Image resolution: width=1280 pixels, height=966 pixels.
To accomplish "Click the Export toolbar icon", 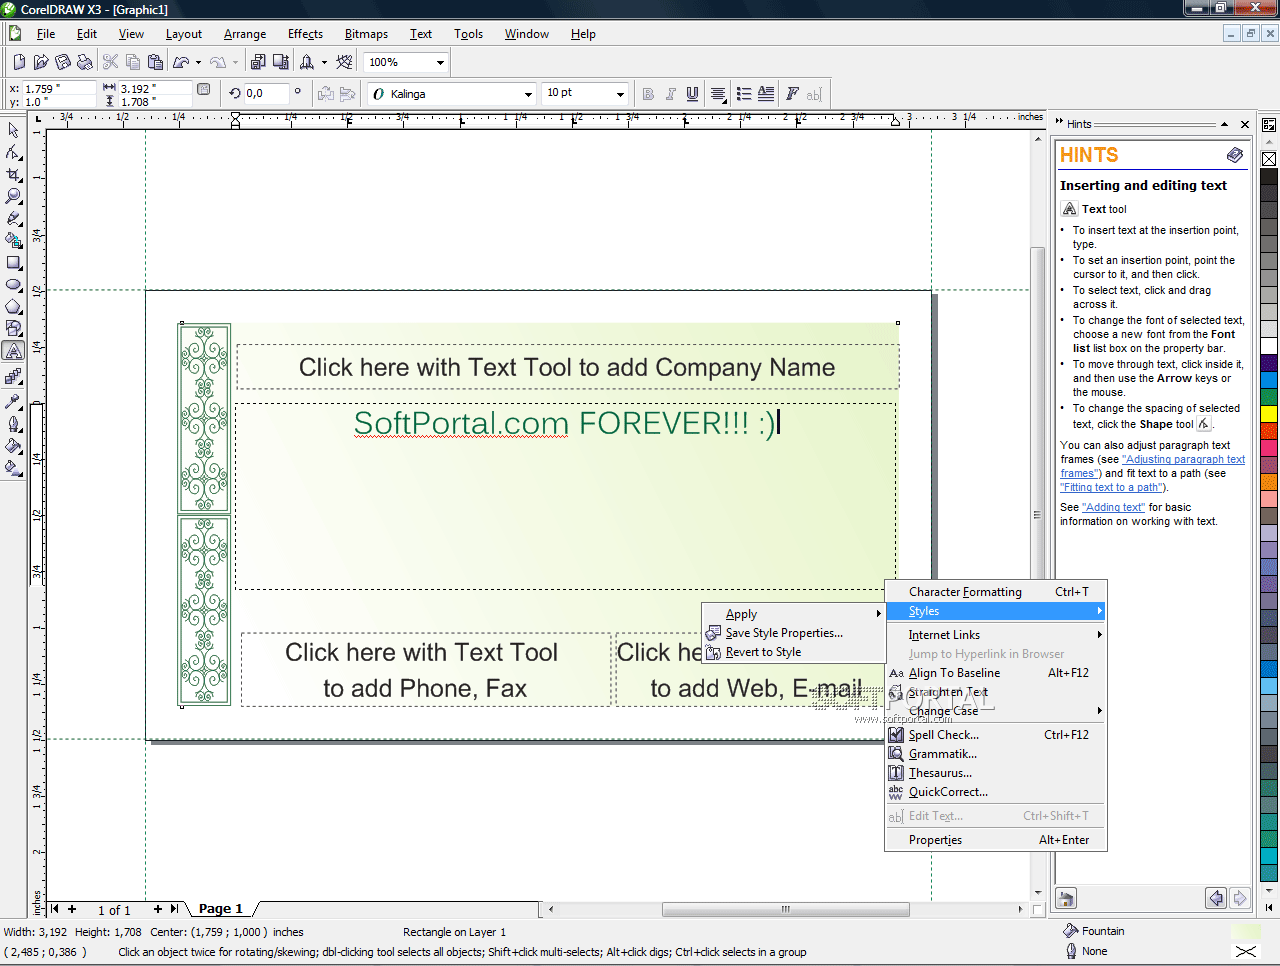I will 281,62.
